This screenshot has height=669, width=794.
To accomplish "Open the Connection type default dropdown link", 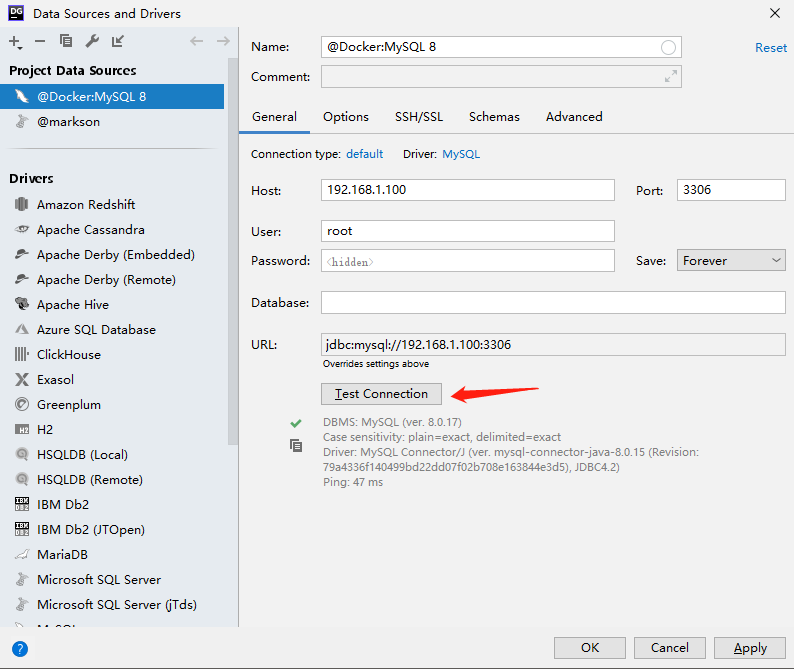I will click(x=364, y=154).
